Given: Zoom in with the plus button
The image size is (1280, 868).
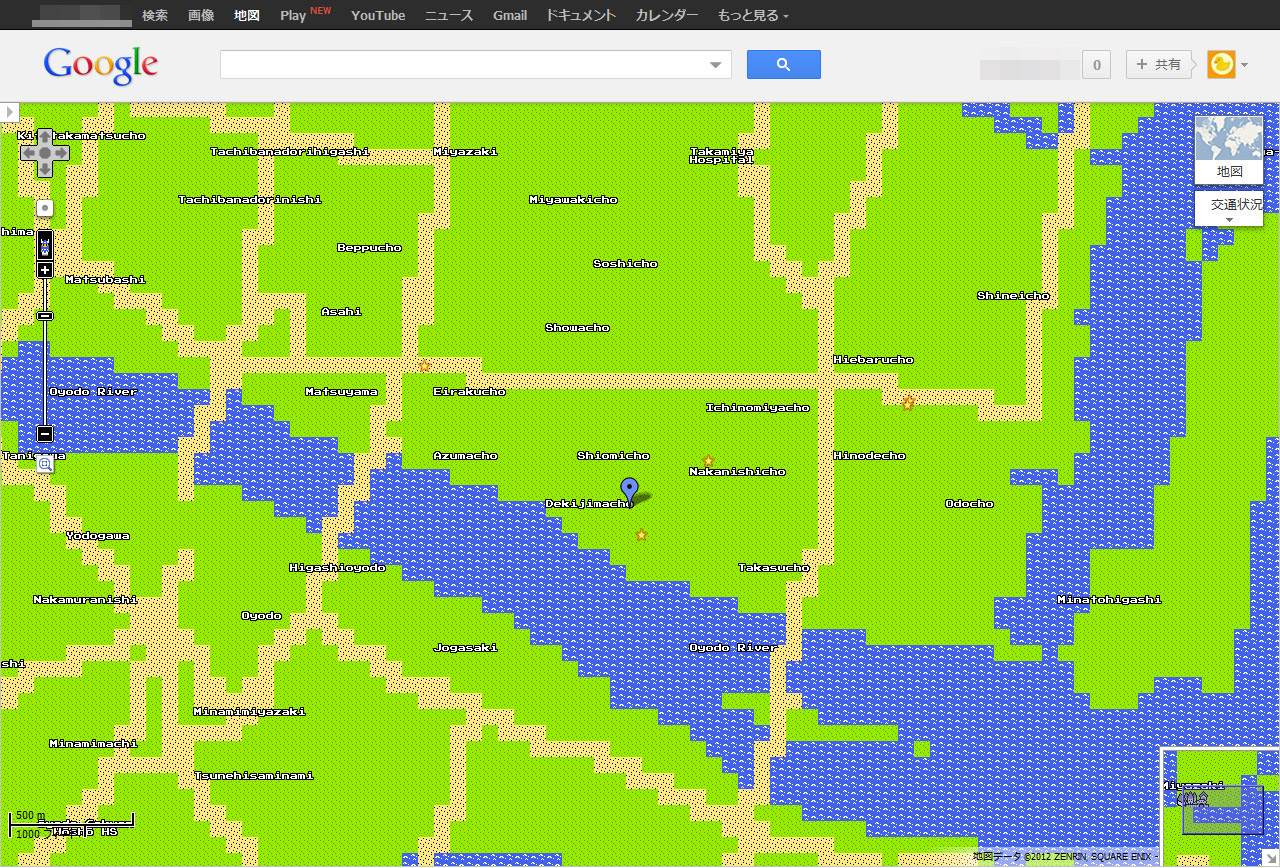Looking at the screenshot, I should pos(45,270).
